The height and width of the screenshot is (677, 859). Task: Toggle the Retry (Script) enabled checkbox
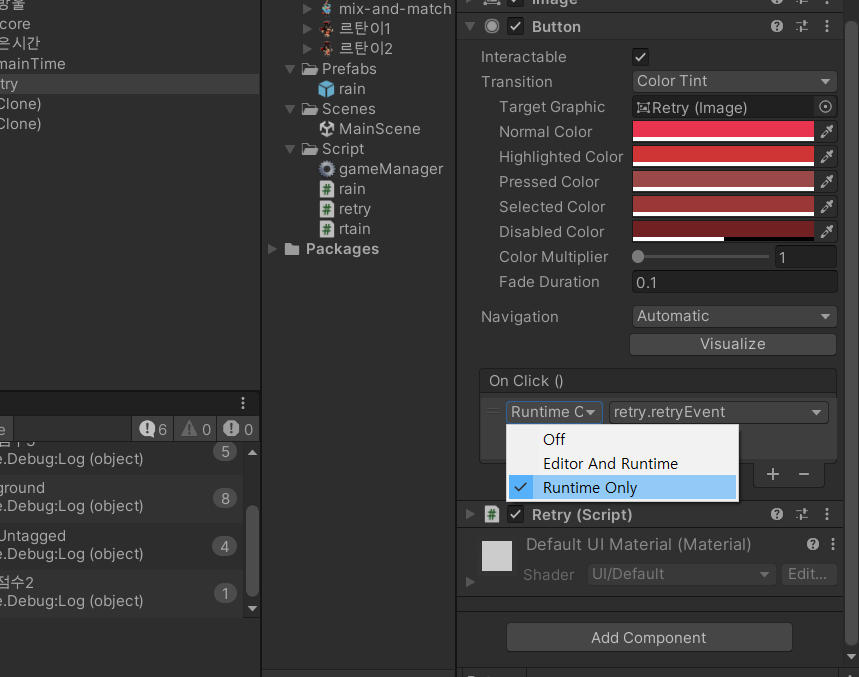point(516,514)
